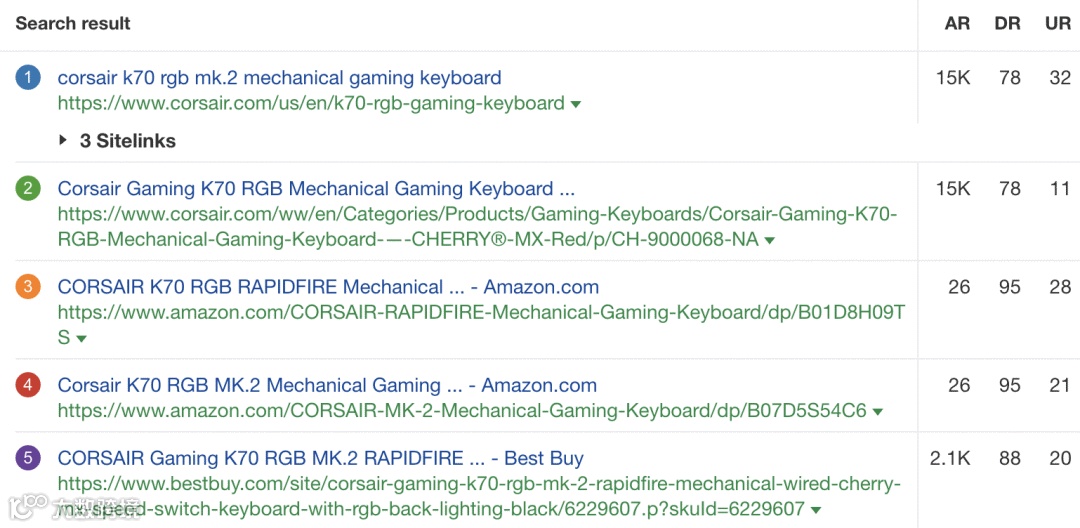Click UR value 21 in result 4 row
The height and width of the screenshot is (528, 1080).
1060,386
